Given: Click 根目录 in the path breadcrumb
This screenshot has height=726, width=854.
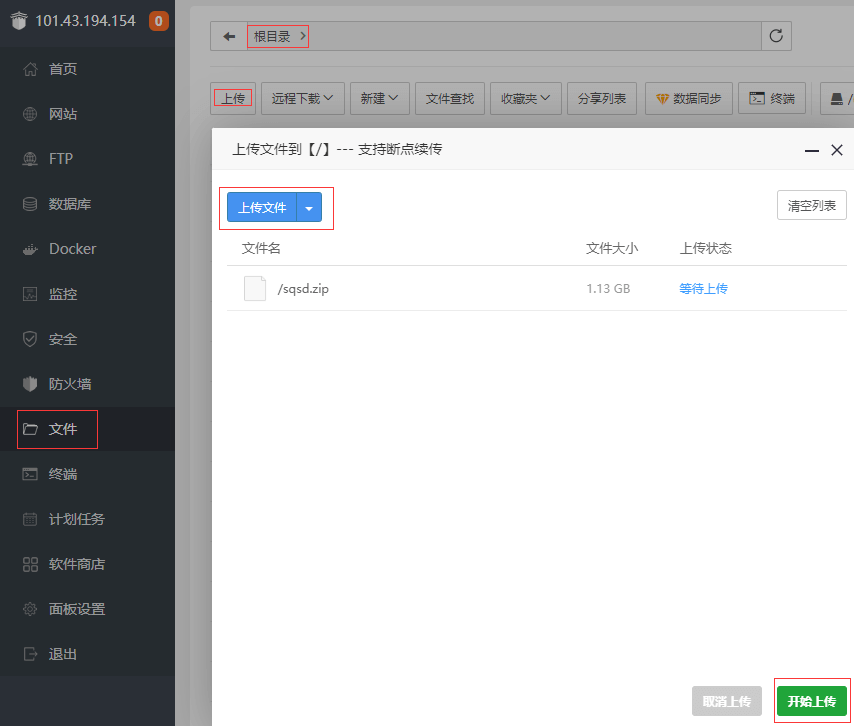Looking at the screenshot, I should coord(271,37).
